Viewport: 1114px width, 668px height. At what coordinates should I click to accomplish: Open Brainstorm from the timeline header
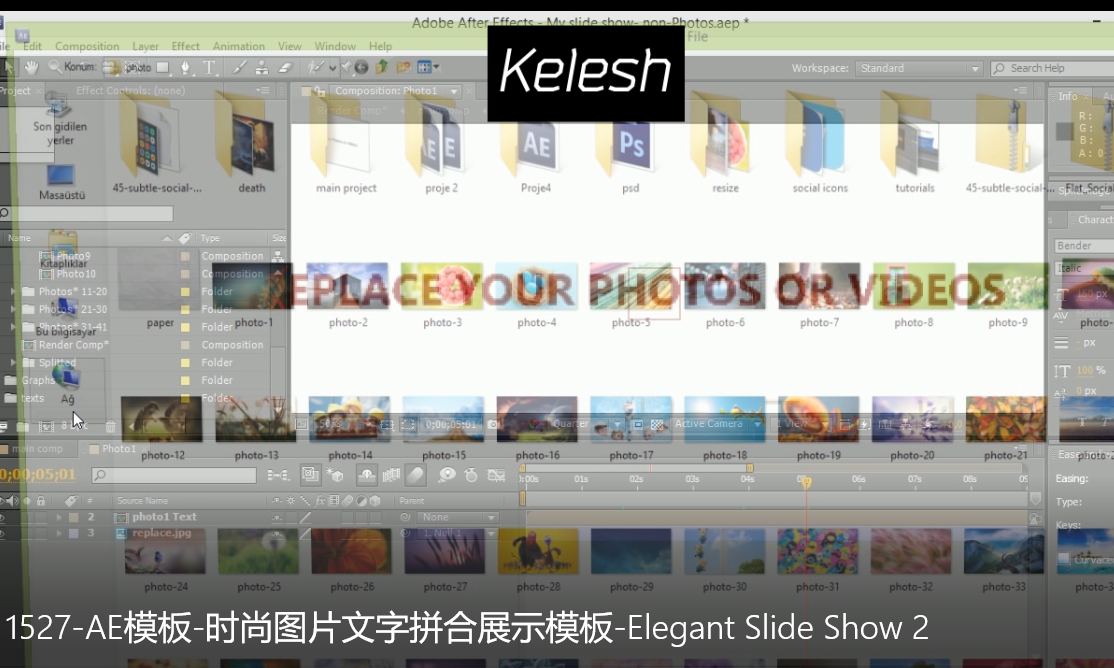(x=447, y=475)
